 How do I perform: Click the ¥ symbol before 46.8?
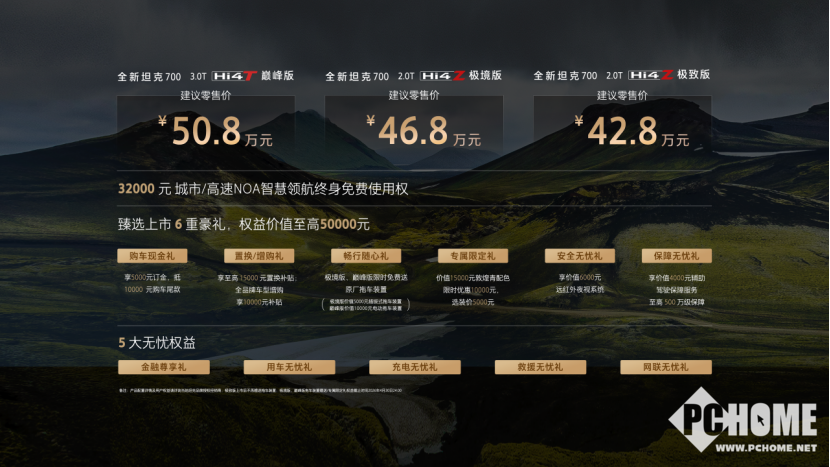[x=370, y=124]
